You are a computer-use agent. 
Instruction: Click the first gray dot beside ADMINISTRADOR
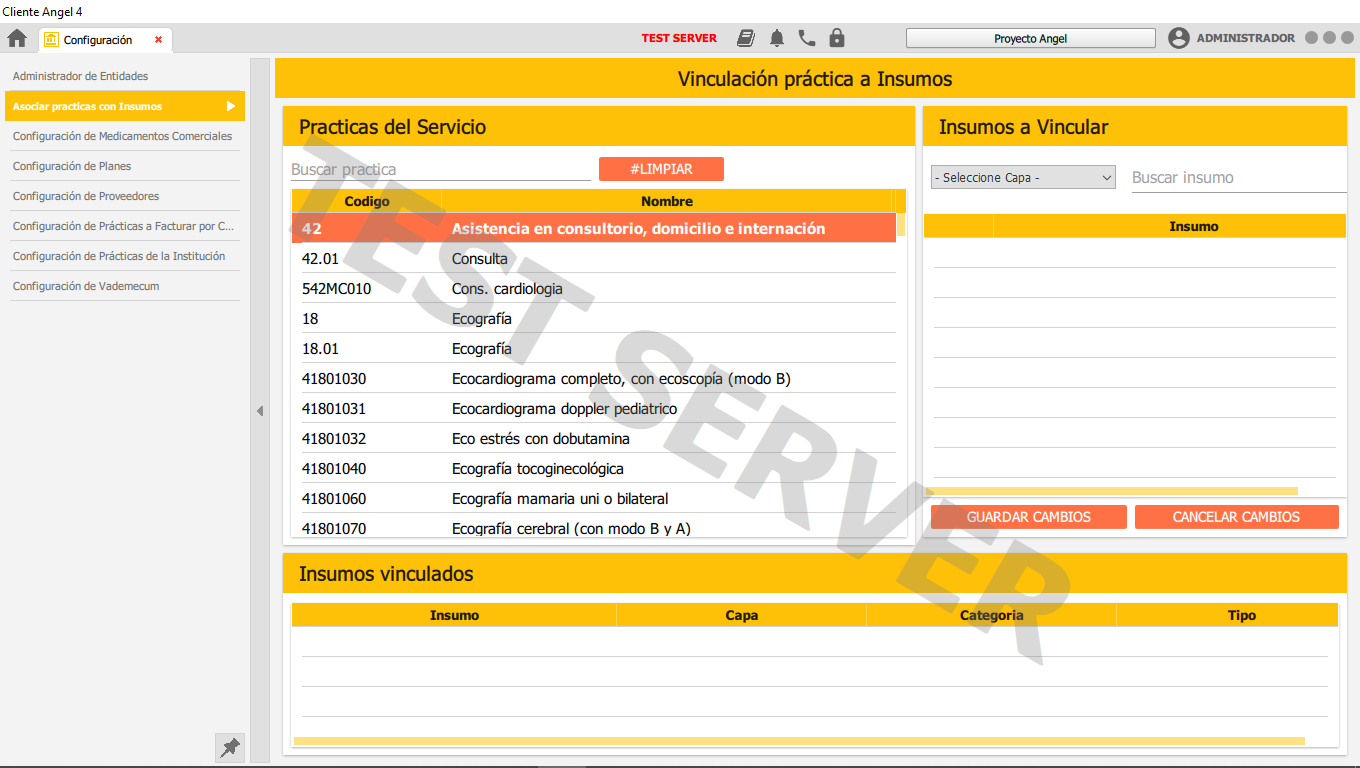pyautogui.click(x=1310, y=37)
